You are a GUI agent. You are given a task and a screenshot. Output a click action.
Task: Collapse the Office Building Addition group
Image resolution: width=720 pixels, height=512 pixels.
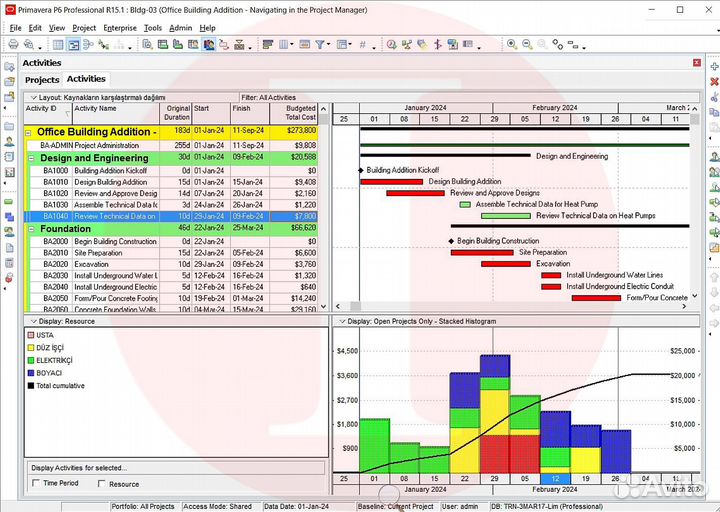click(28, 133)
